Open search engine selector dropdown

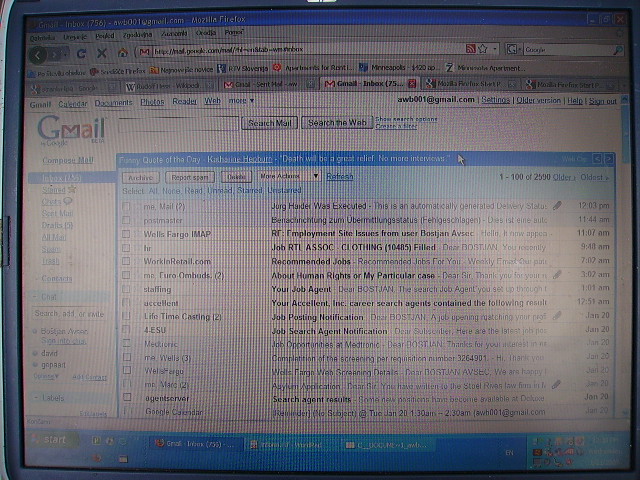[513, 49]
